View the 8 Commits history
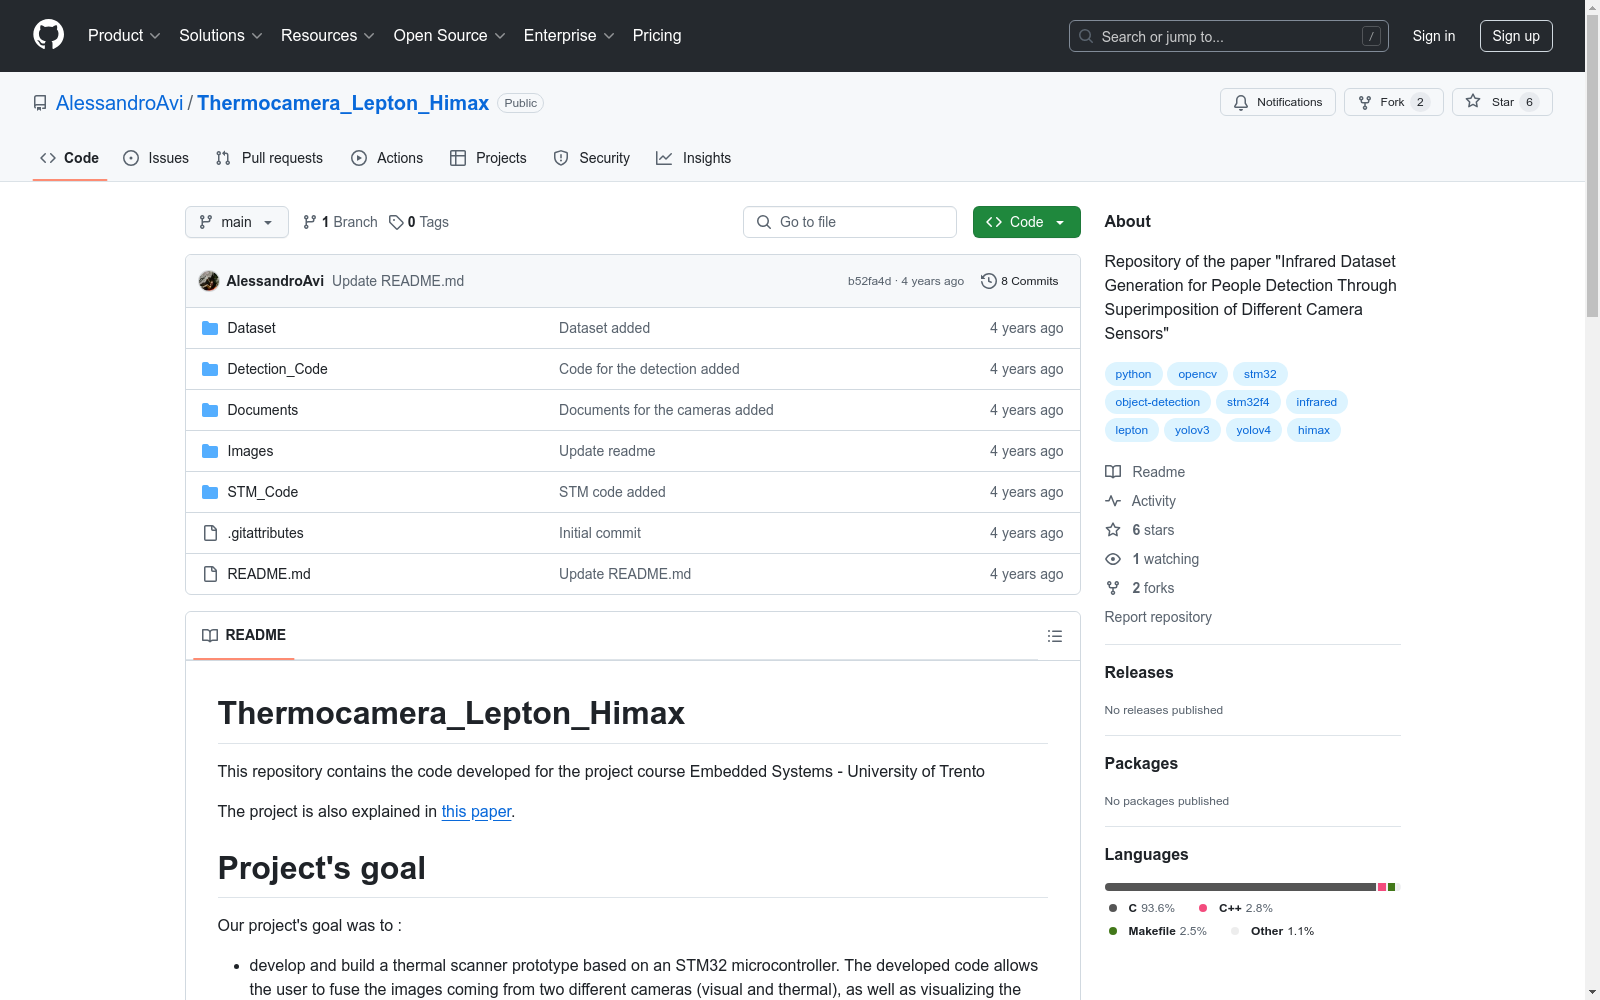This screenshot has height=1000, width=1600. (x=1020, y=281)
